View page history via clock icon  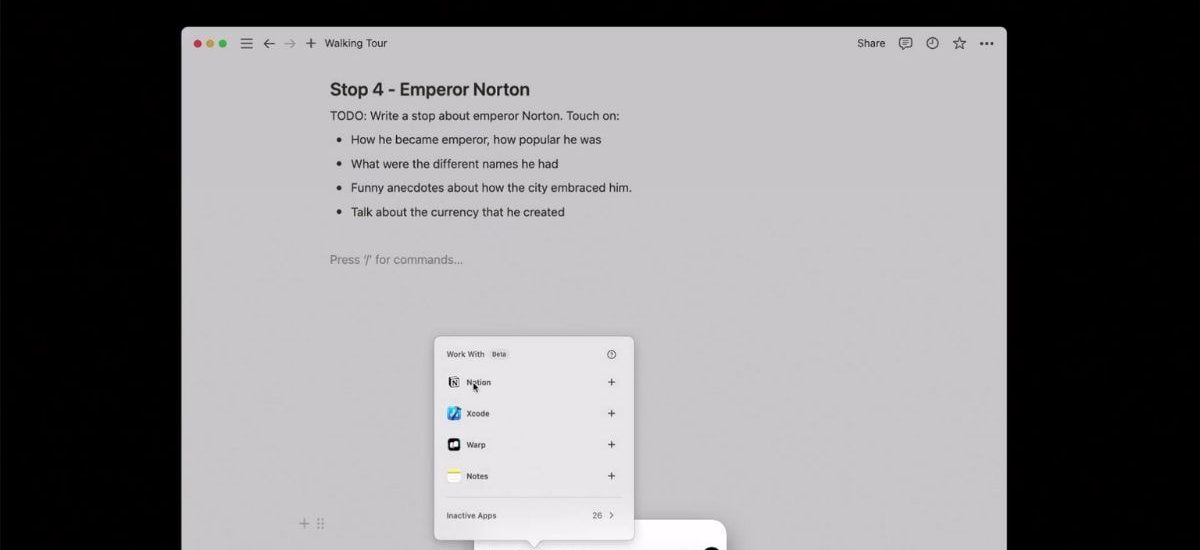point(932,43)
